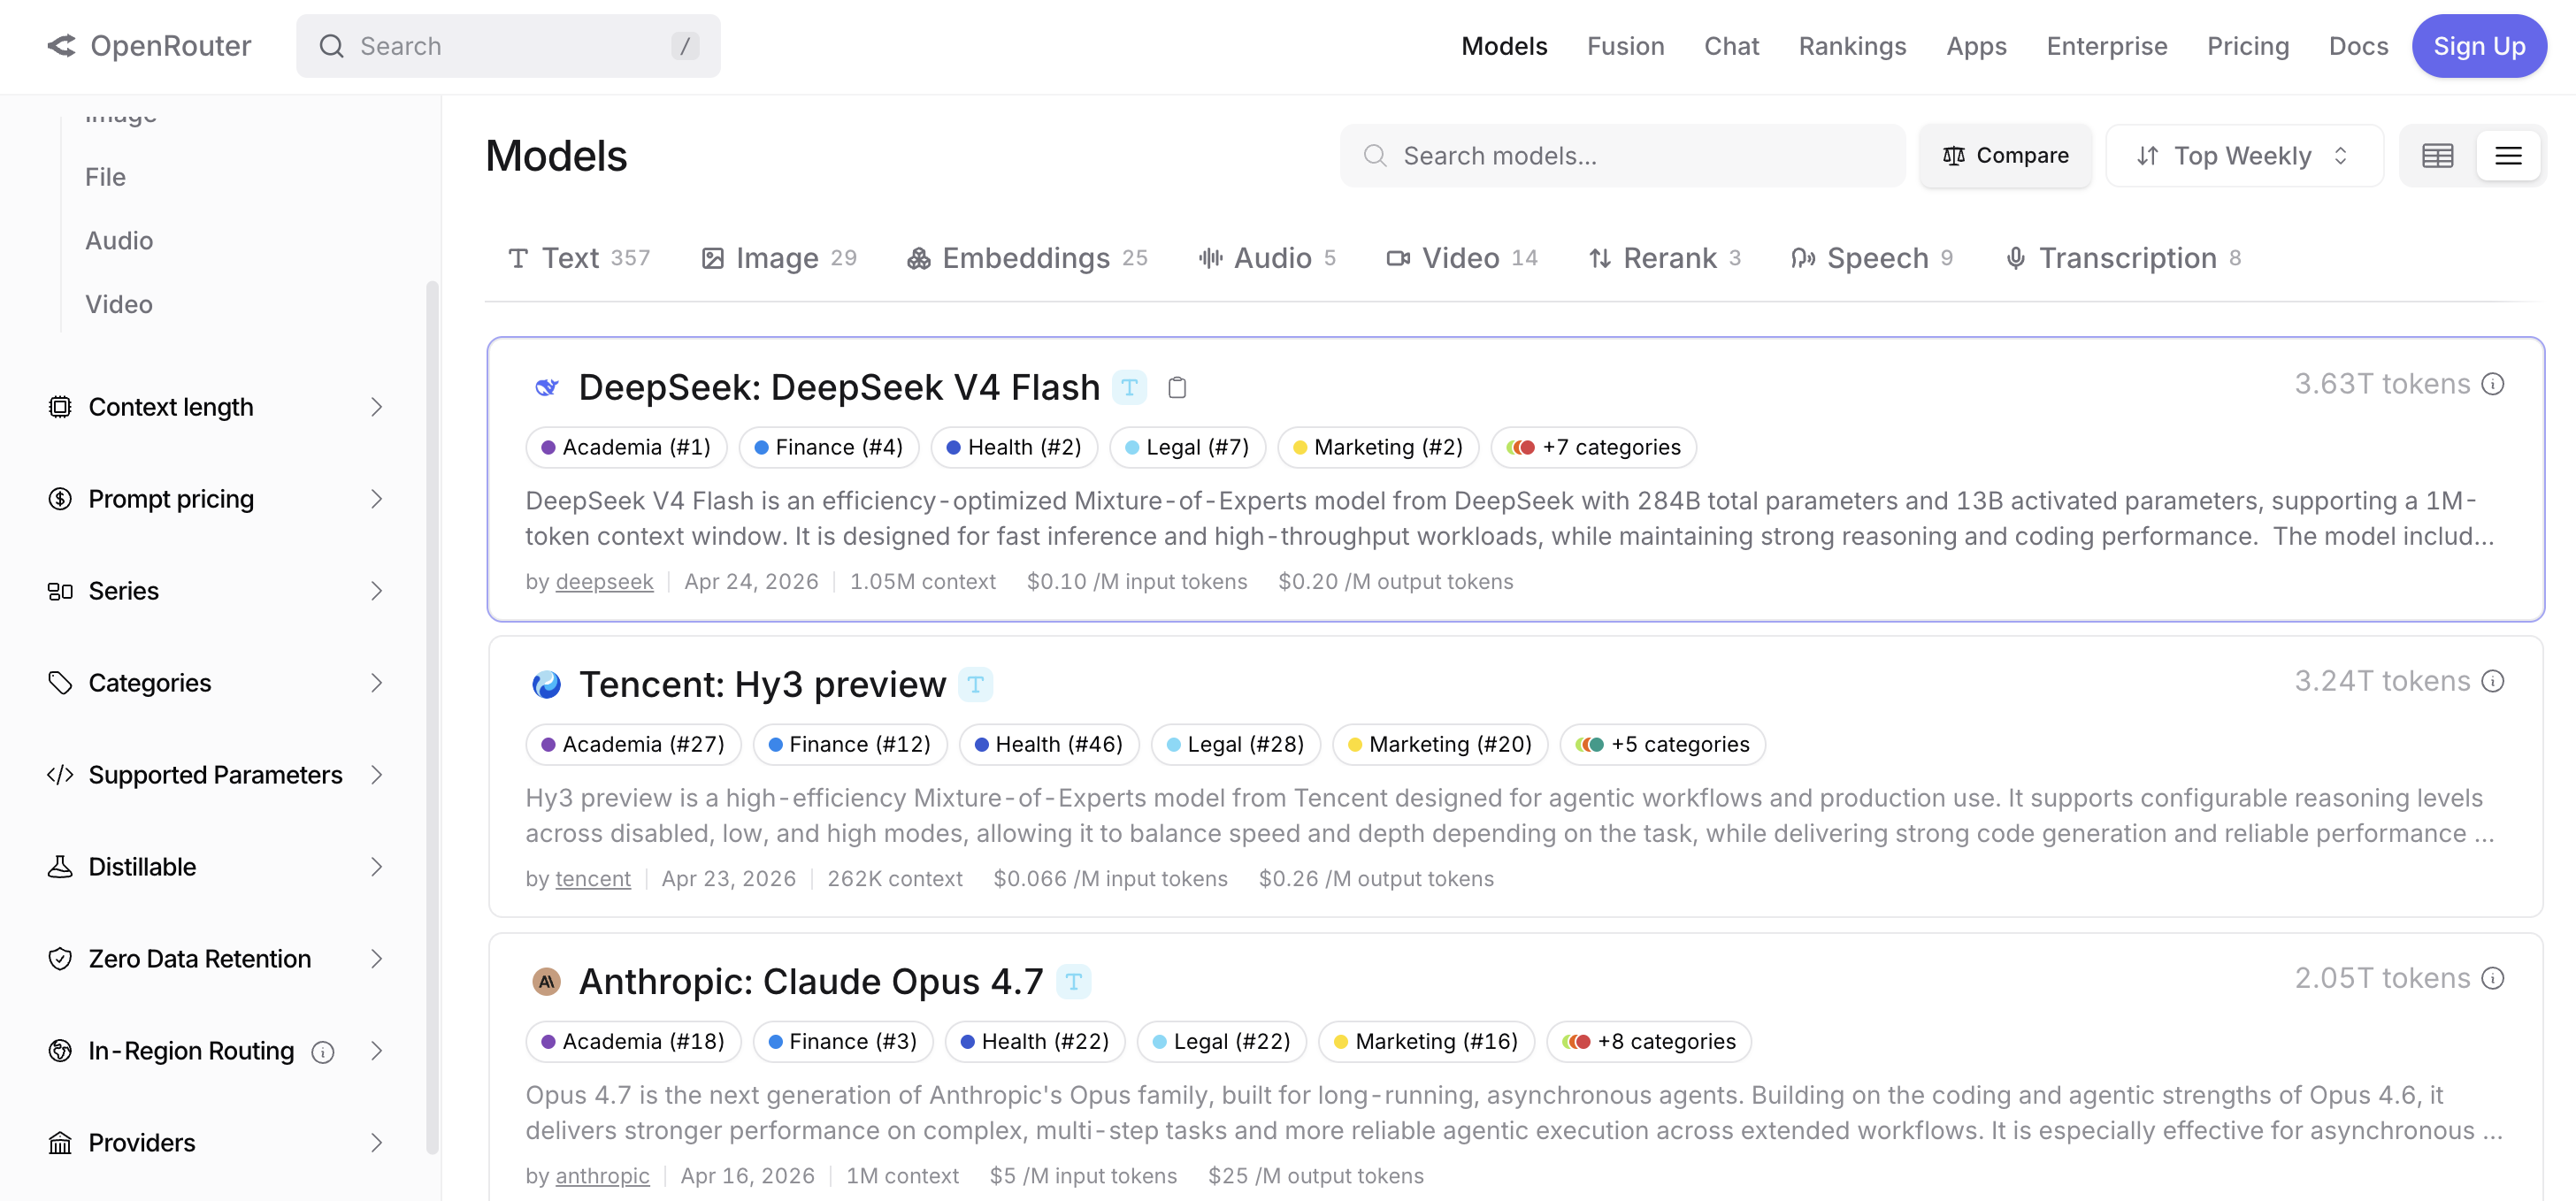The height and width of the screenshot is (1201, 2576).
Task: Select the Audio models tab
Action: point(1267,258)
